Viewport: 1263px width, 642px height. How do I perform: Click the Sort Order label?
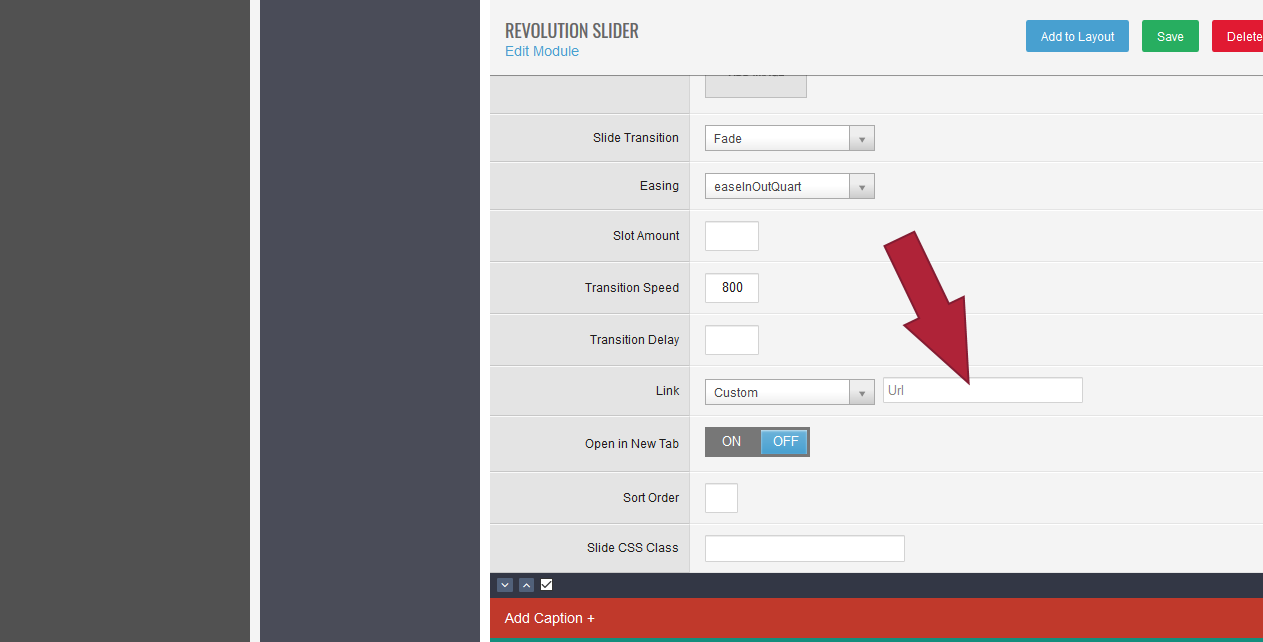pyautogui.click(x=651, y=498)
